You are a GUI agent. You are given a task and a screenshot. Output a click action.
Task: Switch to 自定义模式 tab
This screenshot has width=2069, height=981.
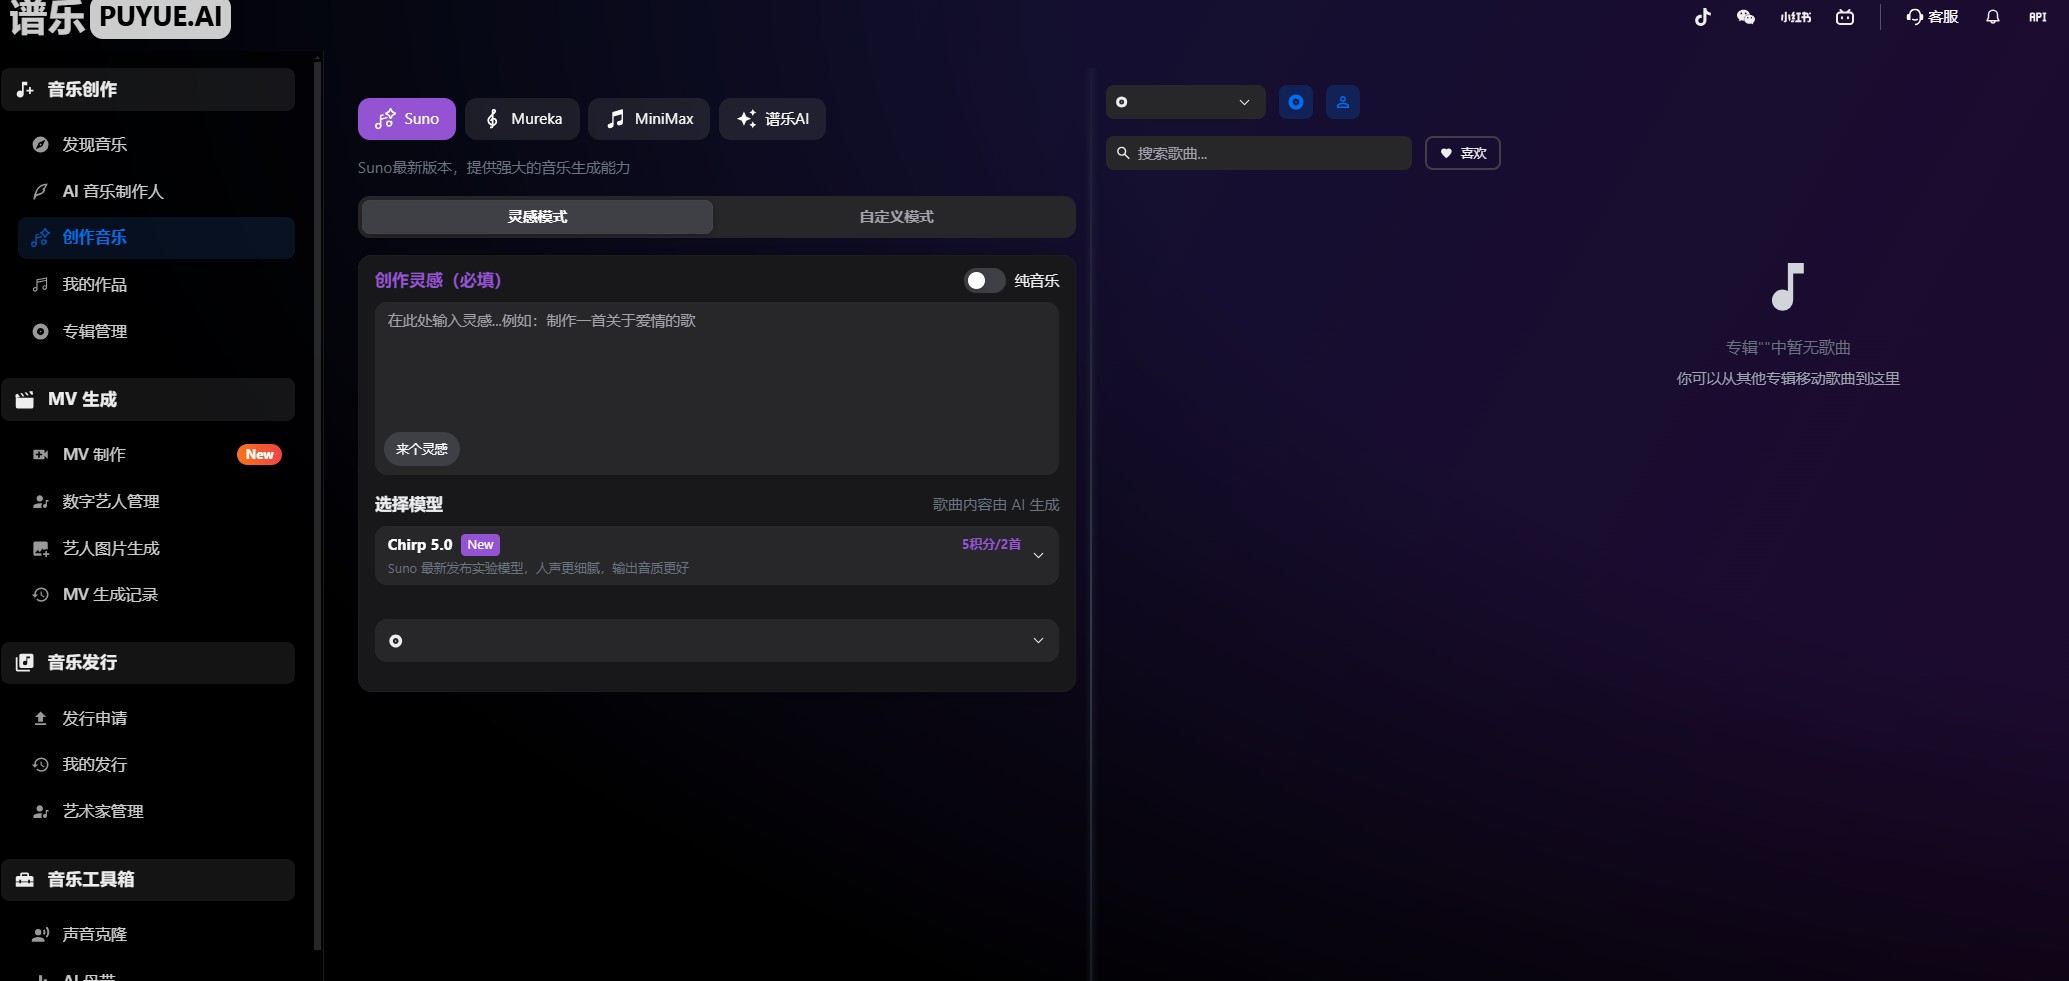click(x=896, y=217)
